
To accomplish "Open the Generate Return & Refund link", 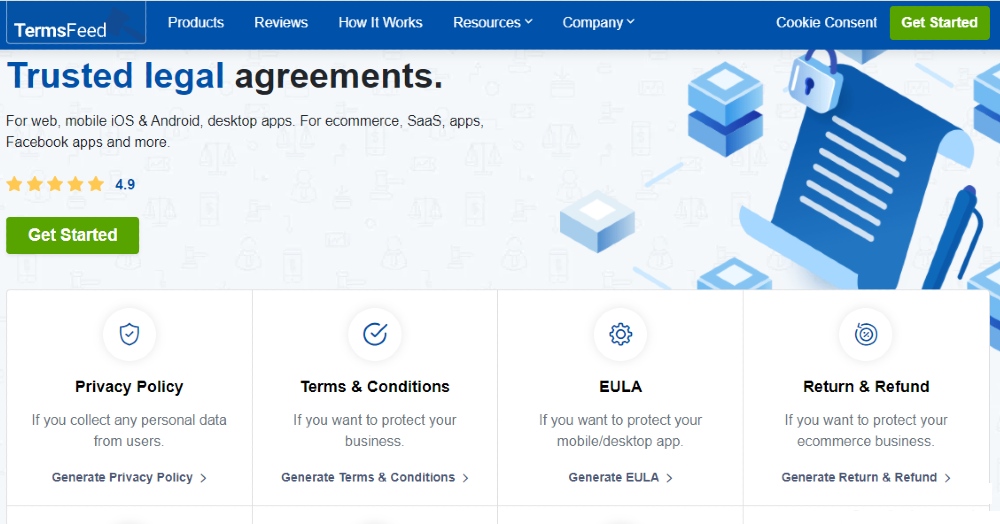I will [866, 477].
